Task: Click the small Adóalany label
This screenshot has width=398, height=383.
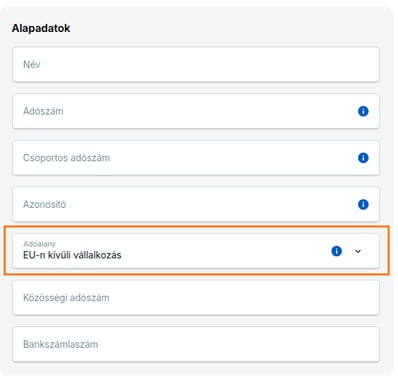Action: (39, 244)
